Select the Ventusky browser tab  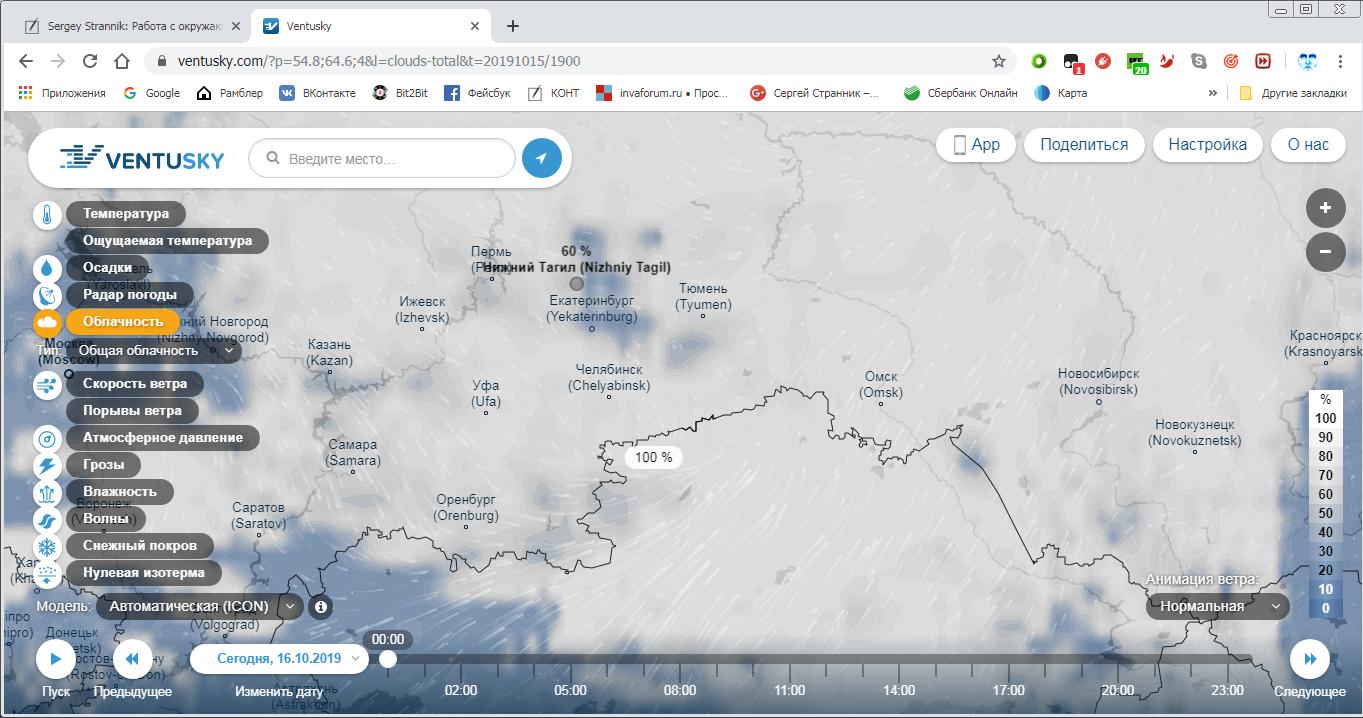point(370,26)
